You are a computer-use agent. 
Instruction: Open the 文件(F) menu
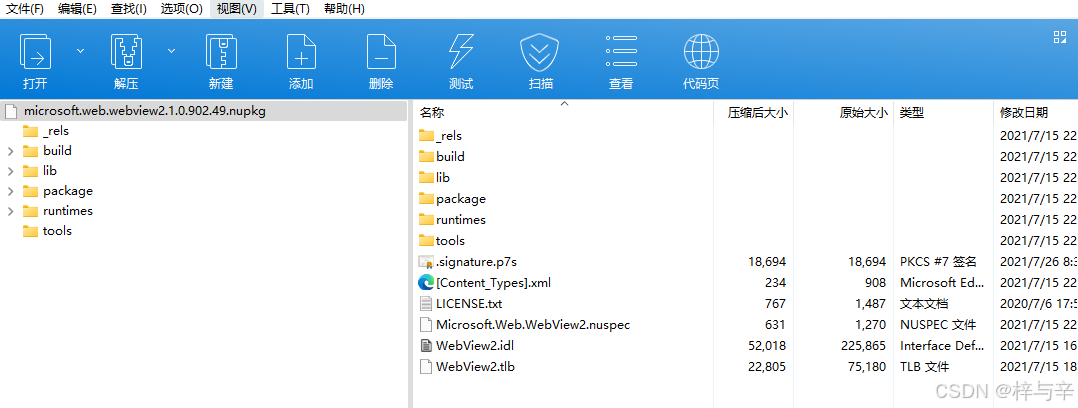[25, 9]
